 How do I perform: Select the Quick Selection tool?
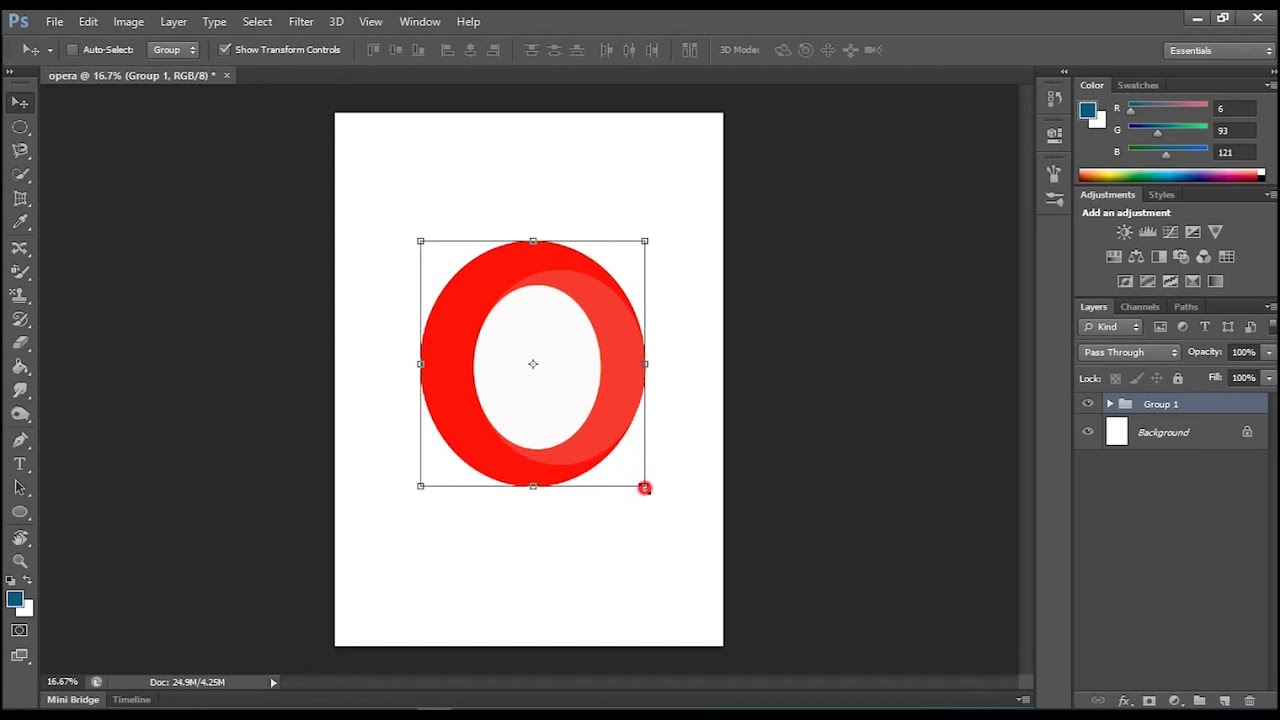[x=20, y=175]
